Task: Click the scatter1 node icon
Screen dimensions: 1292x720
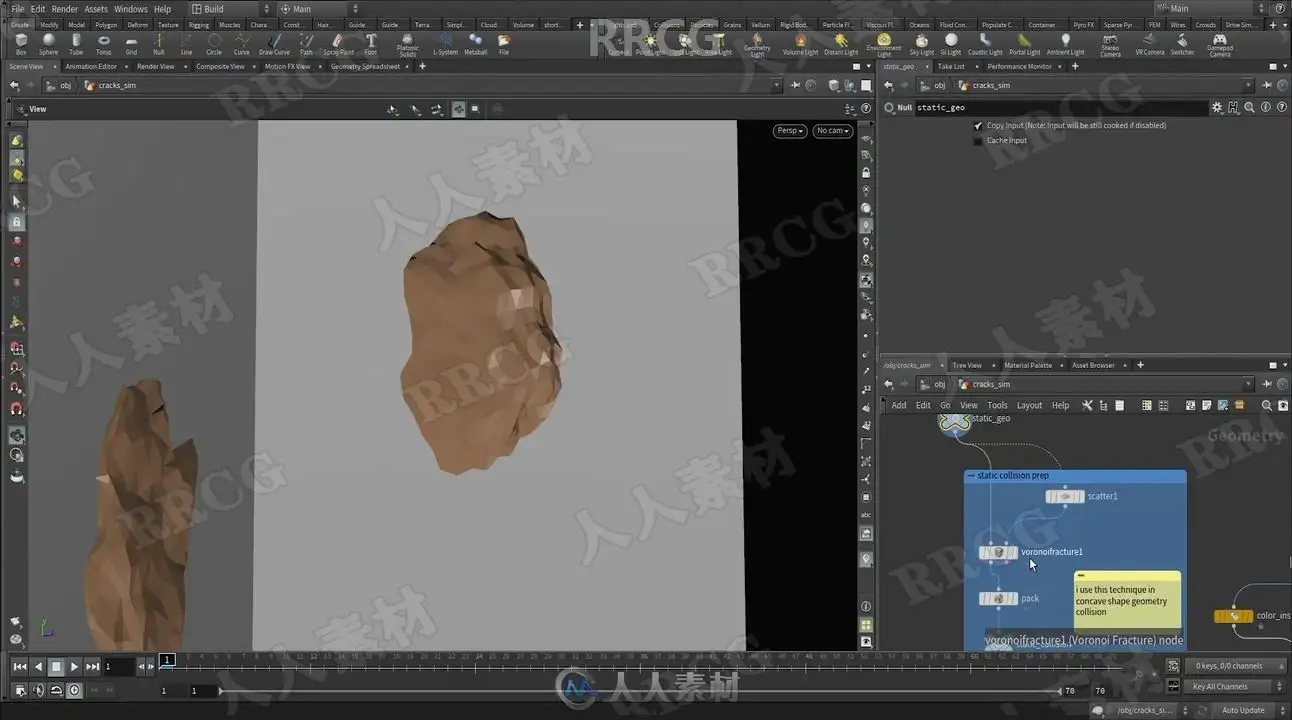Action: click(1064, 496)
